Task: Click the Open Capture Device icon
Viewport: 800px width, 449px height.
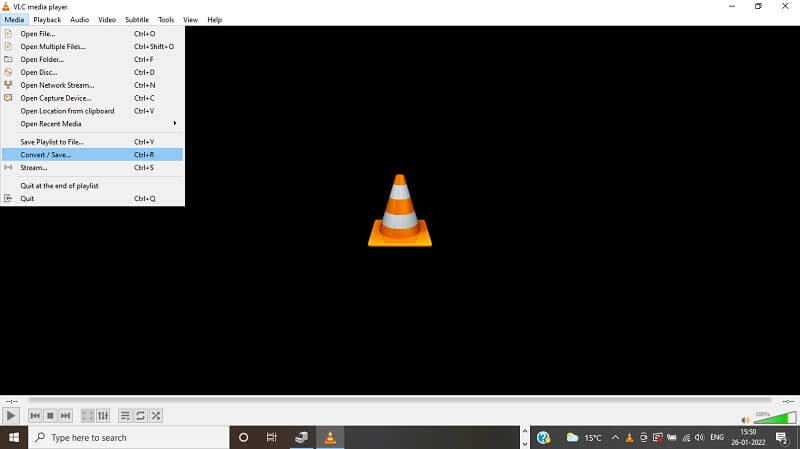Action: click(x=8, y=97)
